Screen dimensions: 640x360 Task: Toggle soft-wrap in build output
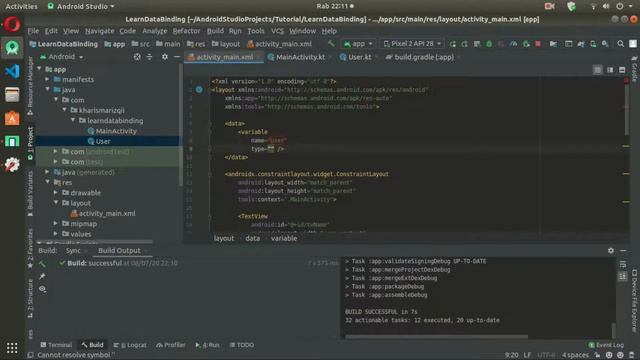pyautogui.click(x=623, y=264)
